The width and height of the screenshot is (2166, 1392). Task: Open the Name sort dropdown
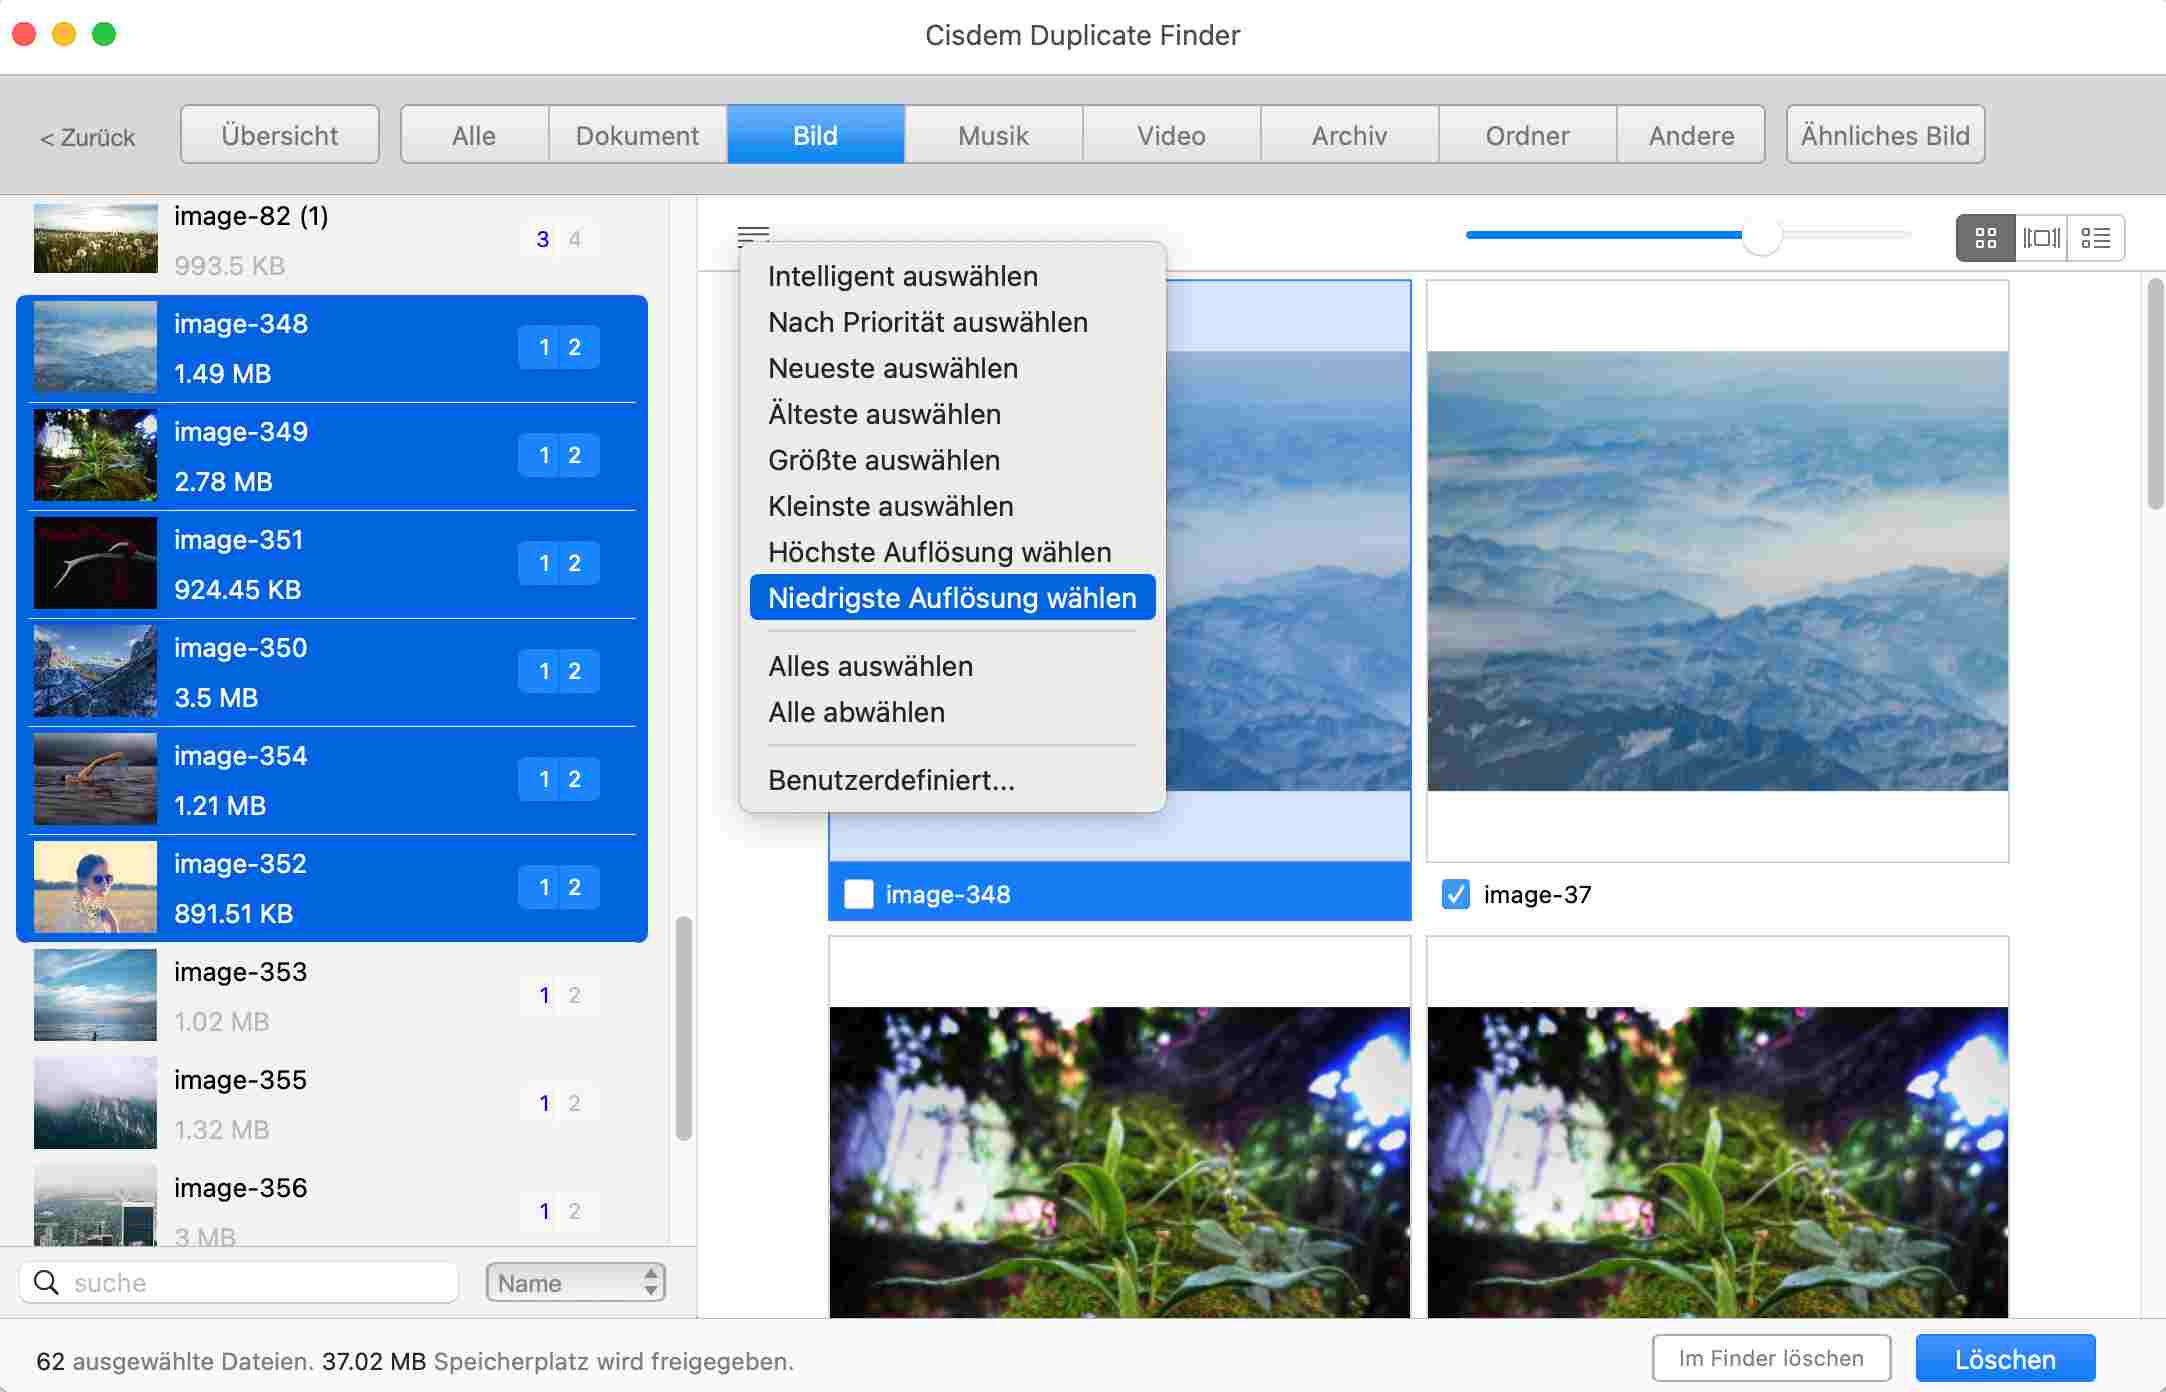pyautogui.click(x=575, y=1282)
